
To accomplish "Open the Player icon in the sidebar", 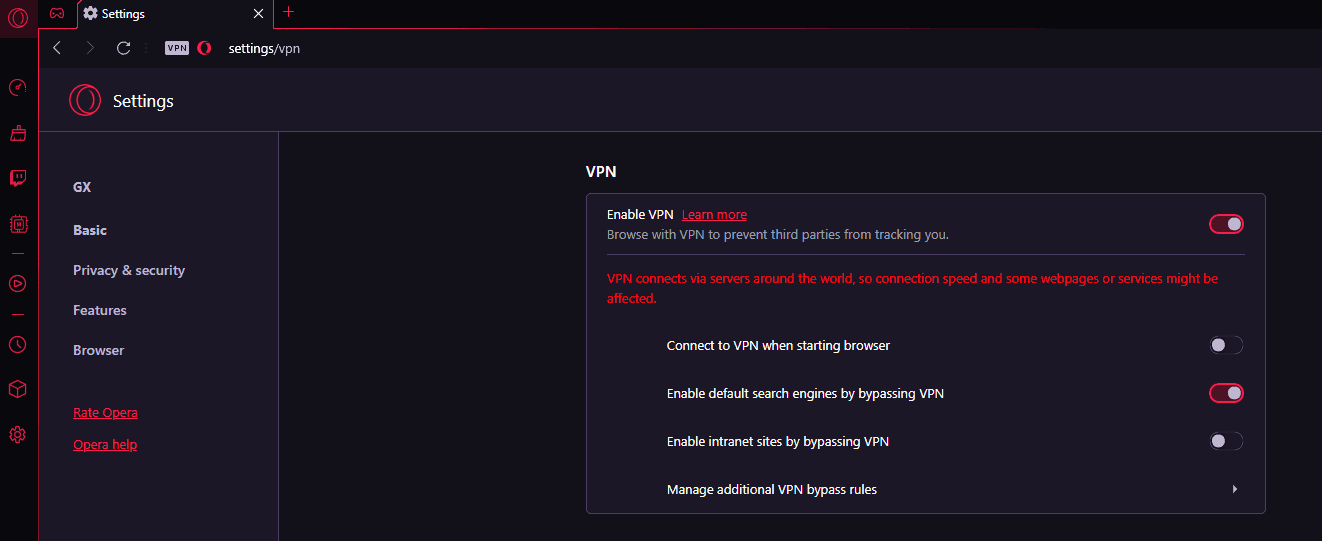I will coord(17,283).
